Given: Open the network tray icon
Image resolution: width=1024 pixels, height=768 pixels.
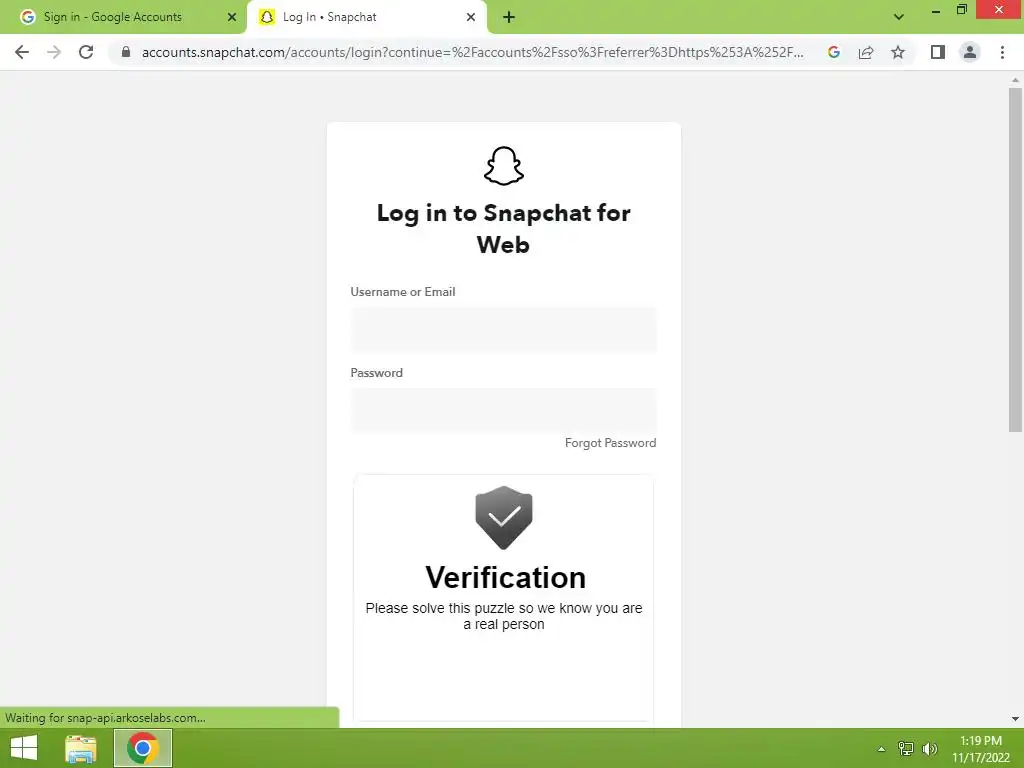Looking at the screenshot, I should [906, 748].
